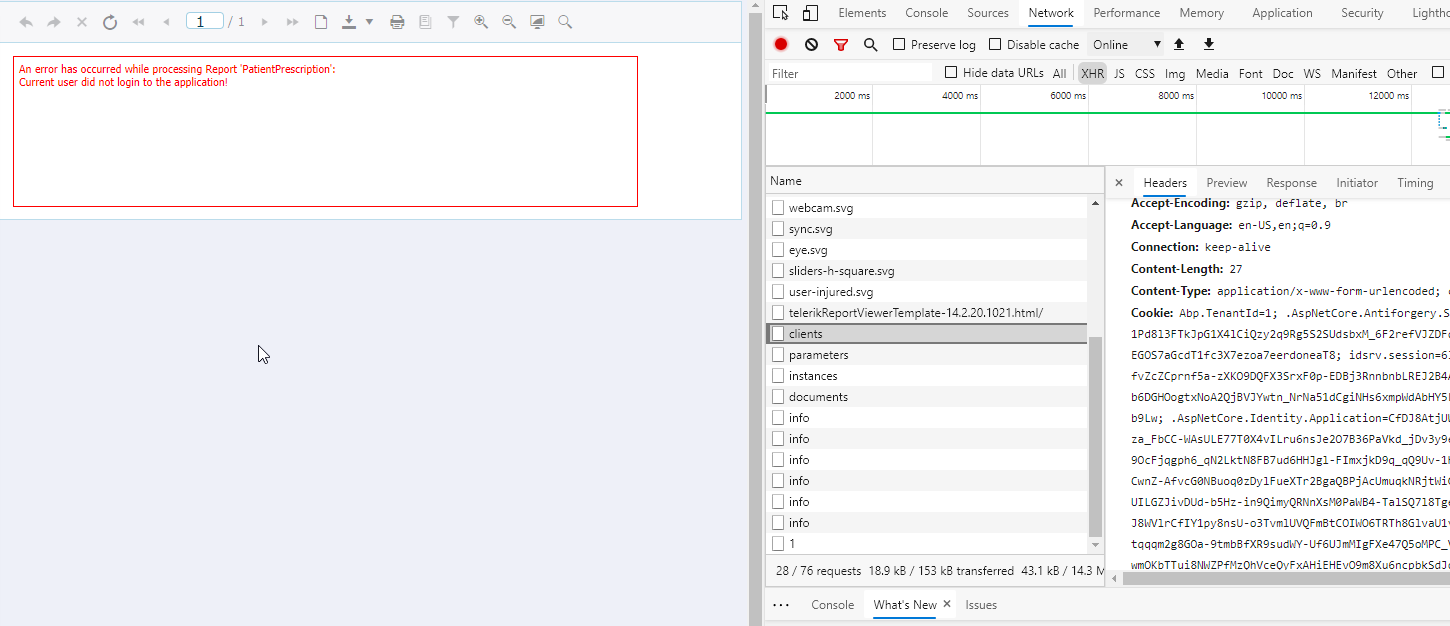Close the What's New drawer tab

pos(947,604)
